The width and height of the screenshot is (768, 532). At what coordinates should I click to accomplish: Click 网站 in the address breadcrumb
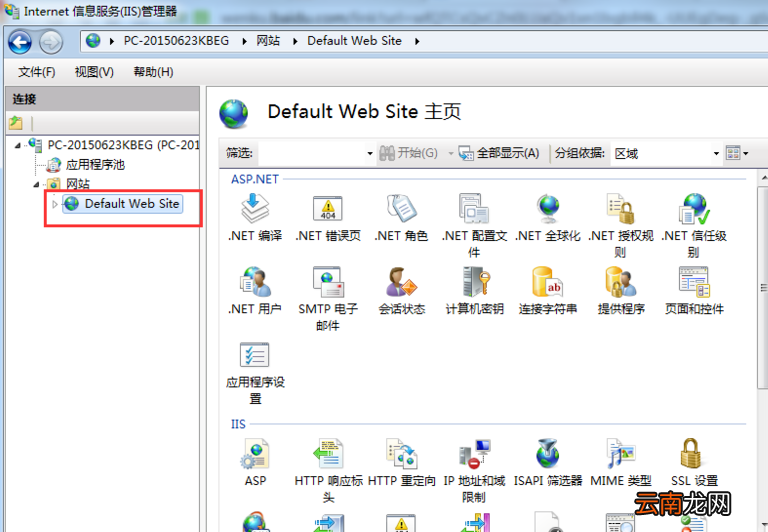(268, 41)
